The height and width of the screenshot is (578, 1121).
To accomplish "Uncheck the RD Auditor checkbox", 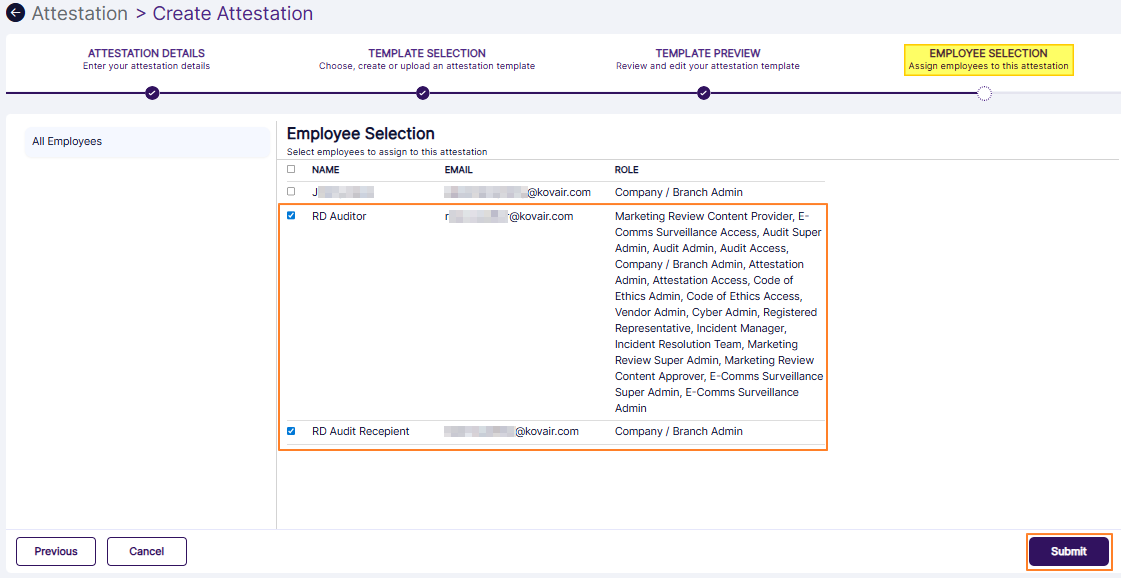I will 291,215.
